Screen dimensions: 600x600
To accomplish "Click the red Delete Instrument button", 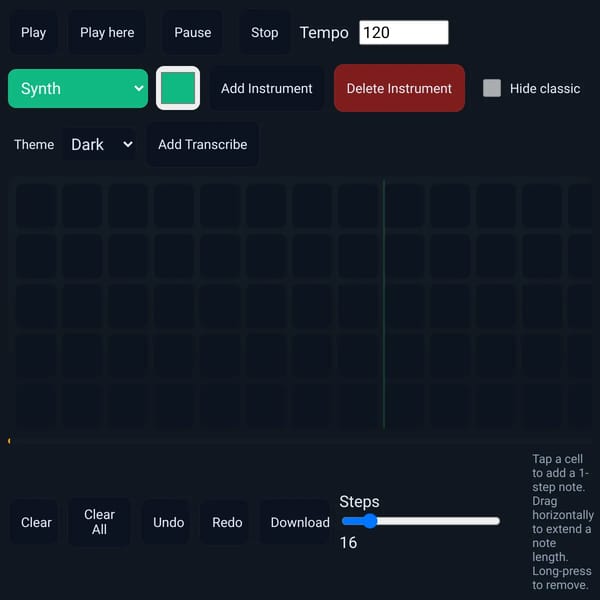I will 399,88.
